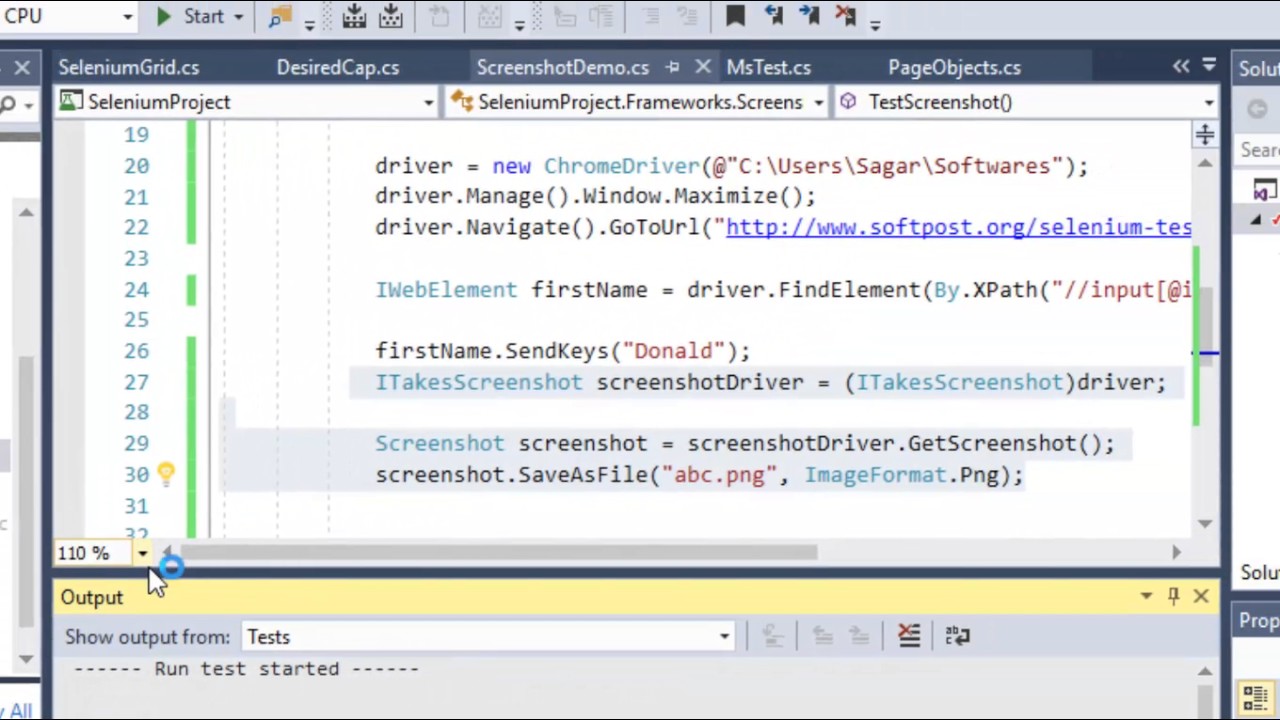Image resolution: width=1280 pixels, height=720 pixels.
Task: Click the Output panel scroll up arrow
Action: pos(1204,672)
